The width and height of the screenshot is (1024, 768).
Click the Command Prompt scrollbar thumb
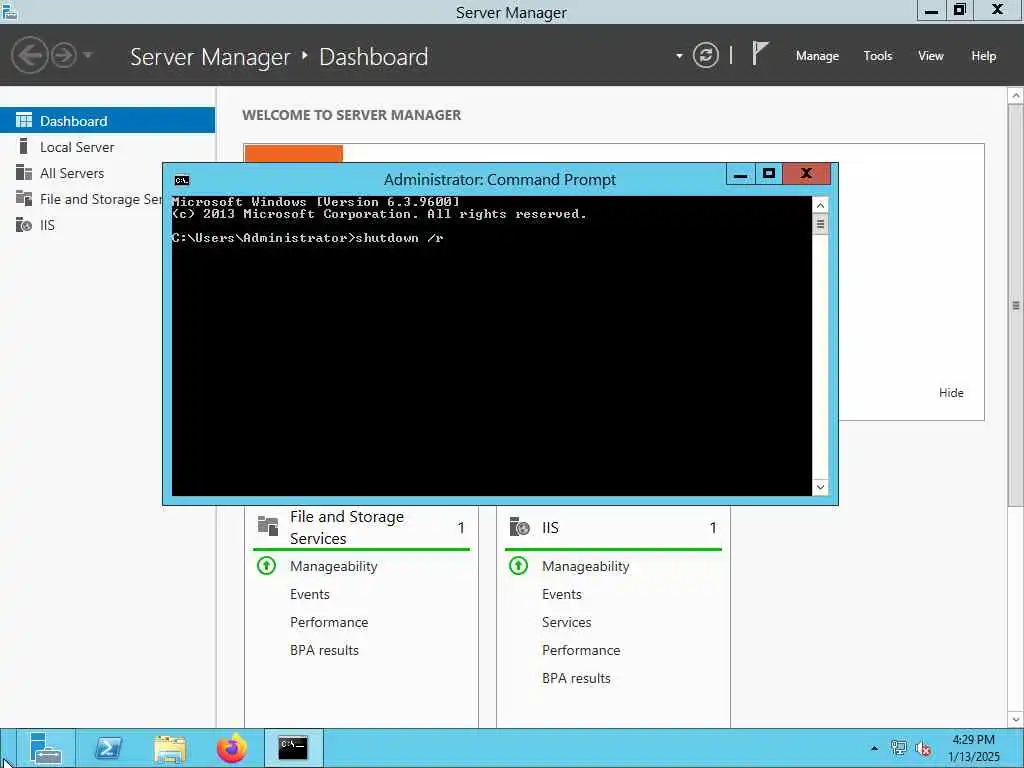820,224
